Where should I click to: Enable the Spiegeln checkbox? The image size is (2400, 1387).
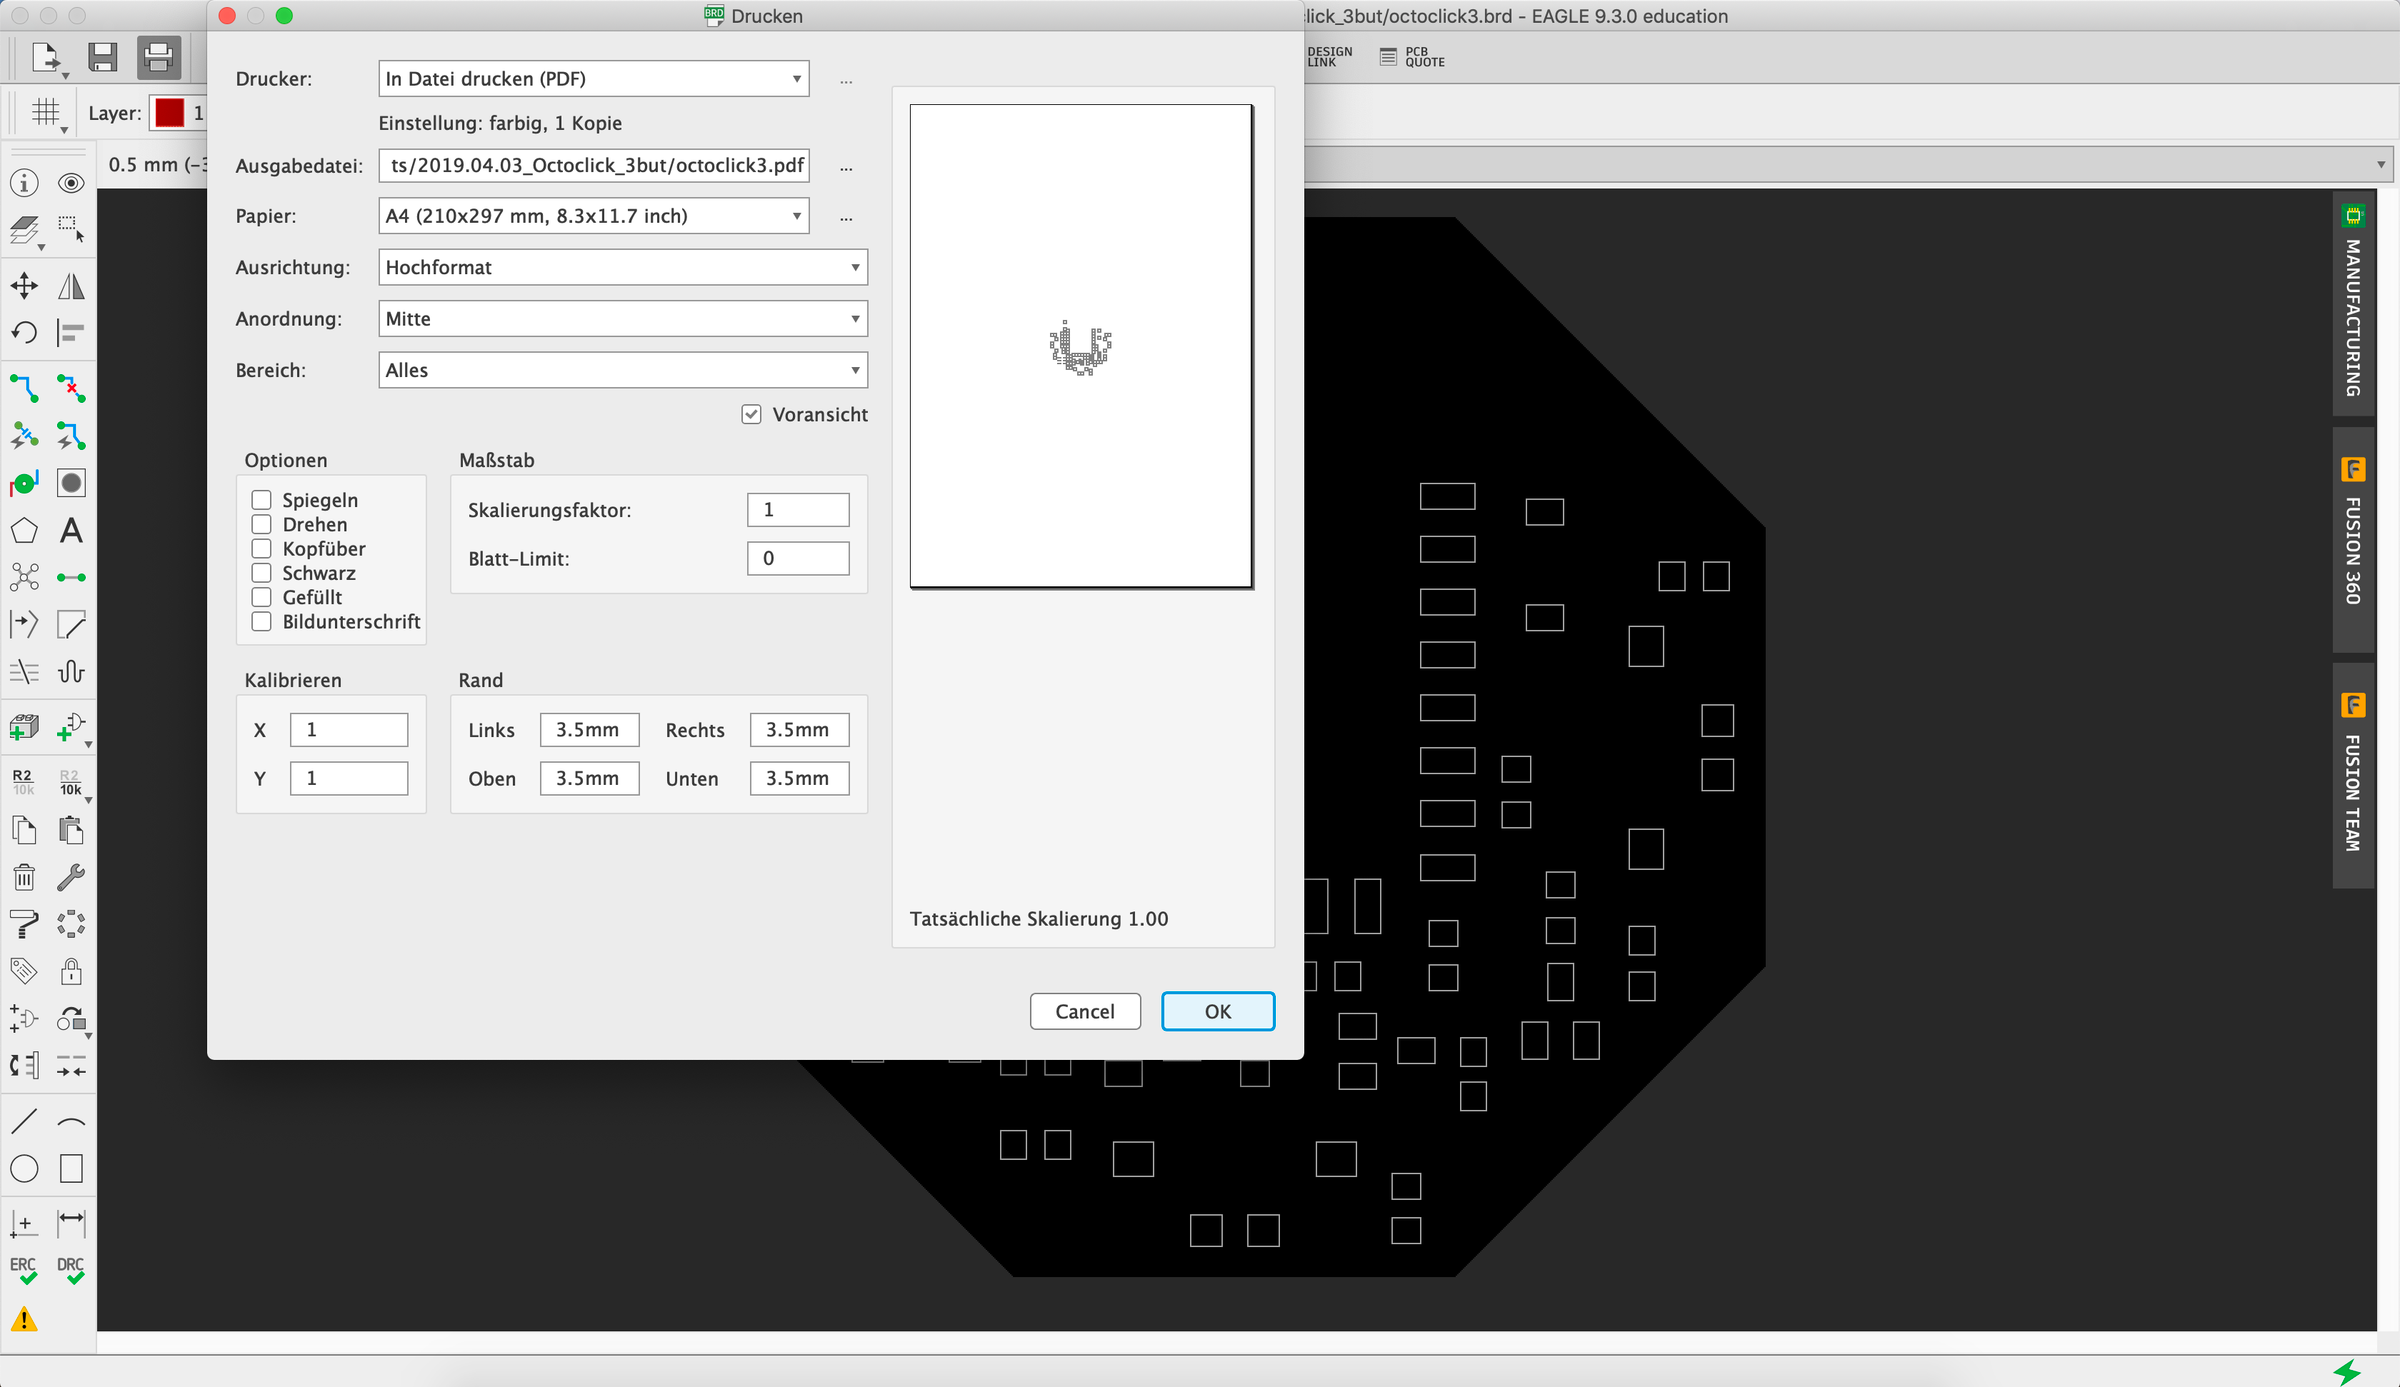[x=262, y=500]
